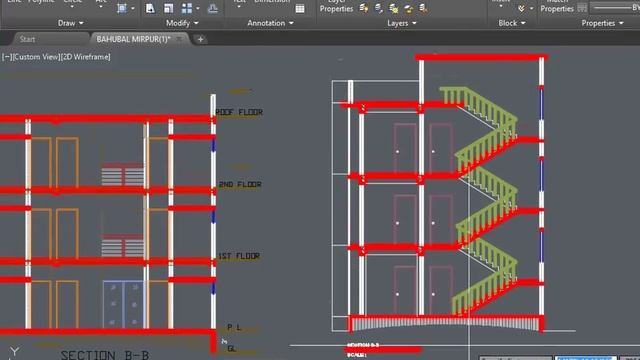Select the Offset tool in Modify panel

point(213,8)
